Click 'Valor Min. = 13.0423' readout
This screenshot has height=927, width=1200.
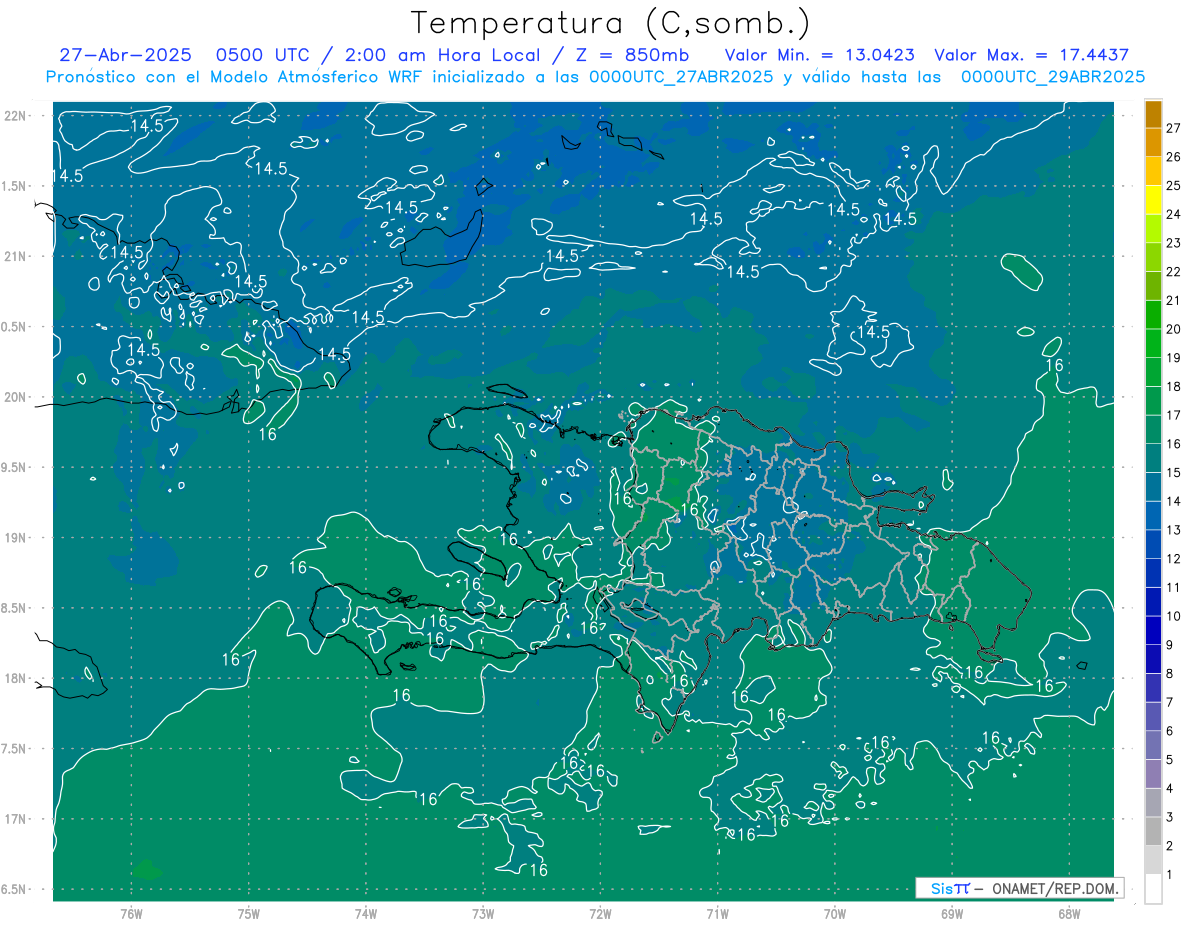coord(821,55)
